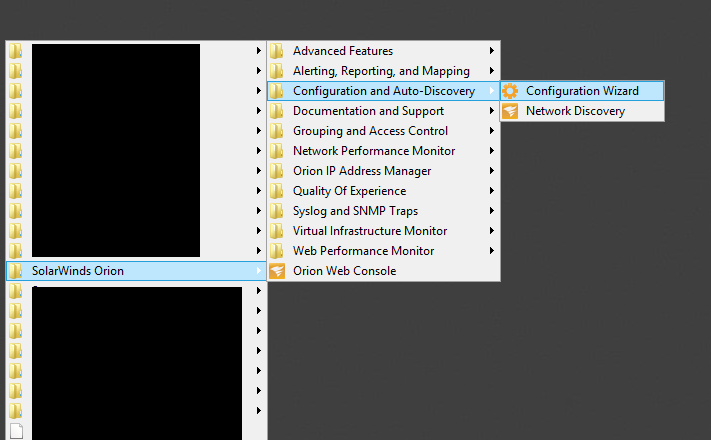Click the SolarWinds Orion folder icon
Viewport: 711px width, 440px height.
click(15, 271)
